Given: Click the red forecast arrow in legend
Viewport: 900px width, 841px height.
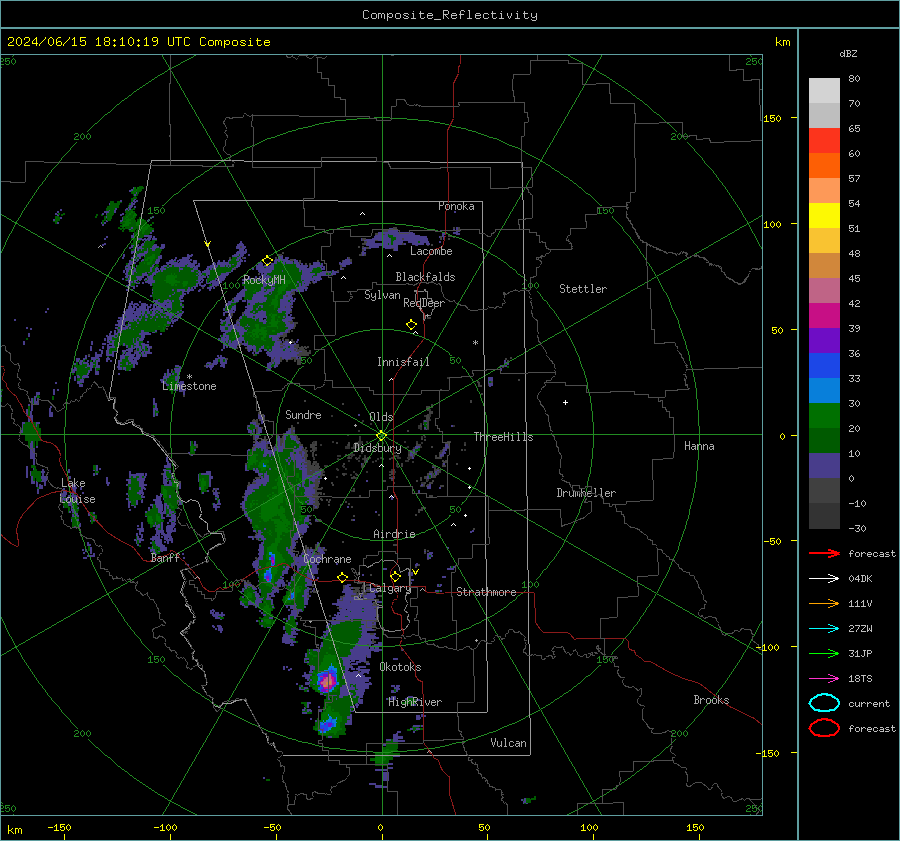Looking at the screenshot, I should pos(824,553).
